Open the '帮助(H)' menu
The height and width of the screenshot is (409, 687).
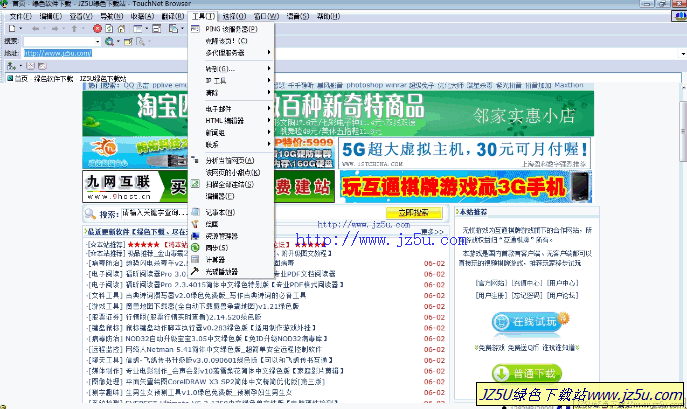[328, 16]
